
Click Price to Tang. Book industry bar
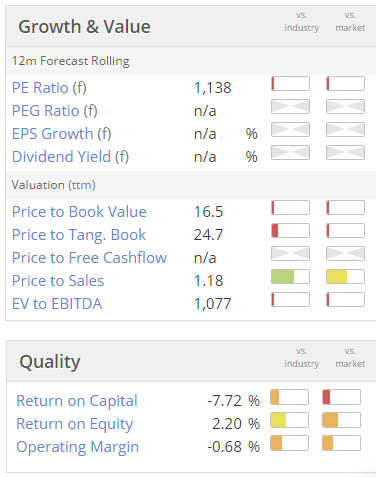tap(290, 231)
